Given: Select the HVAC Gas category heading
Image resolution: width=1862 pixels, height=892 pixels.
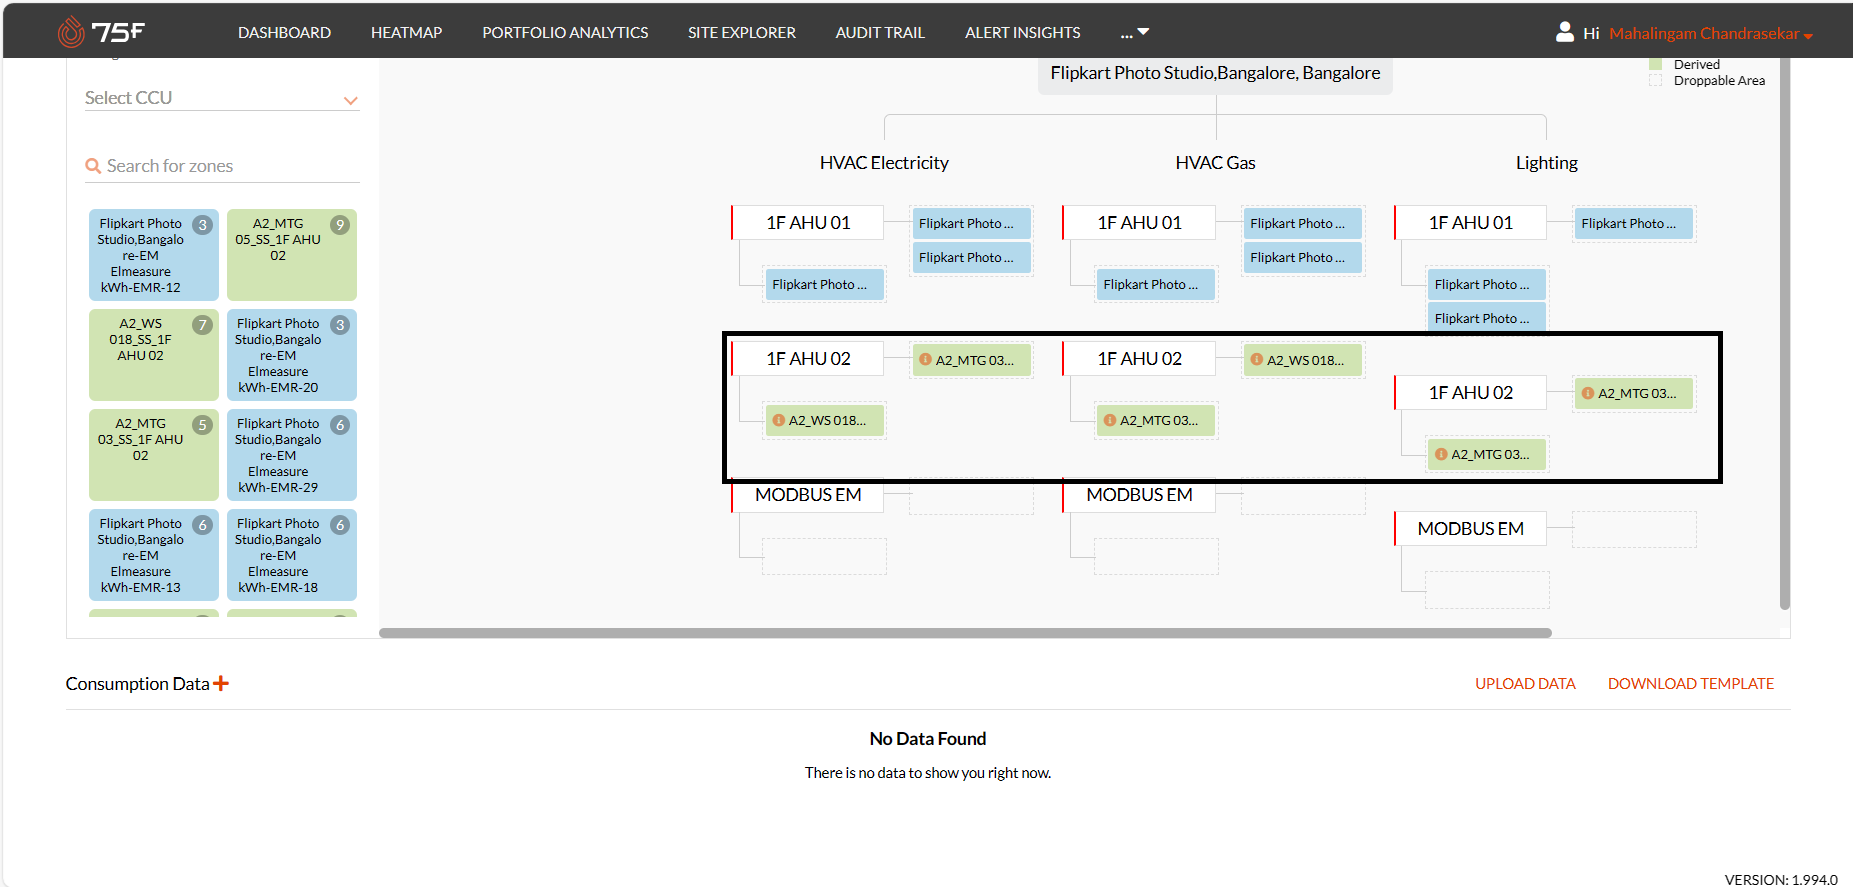Looking at the screenshot, I should pos(1215,163).
